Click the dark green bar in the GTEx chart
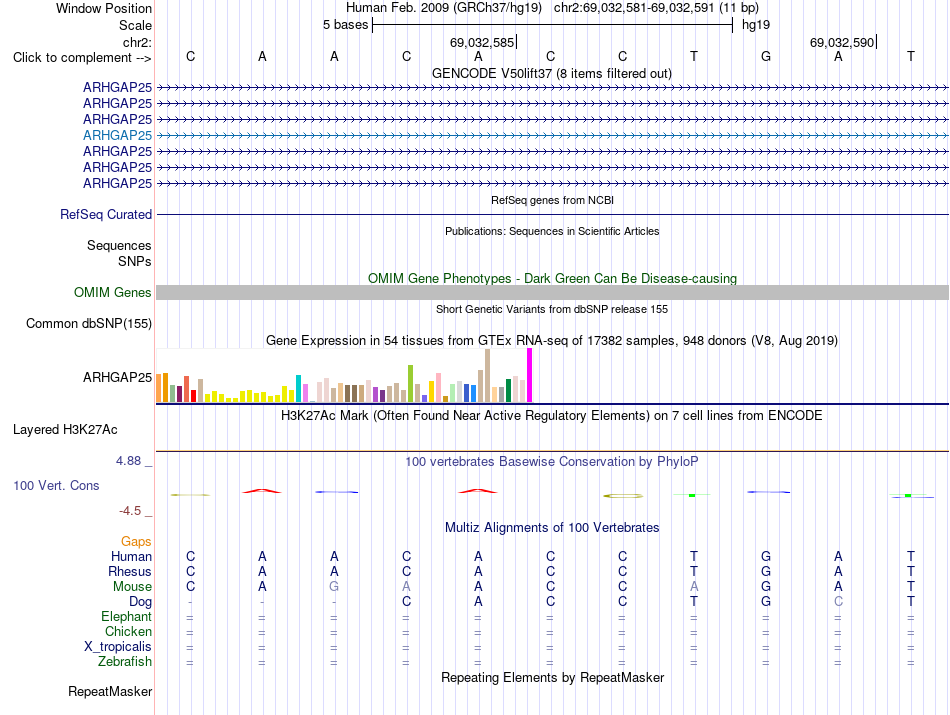This screenshot has height=715, width=950. pos(509,390)
